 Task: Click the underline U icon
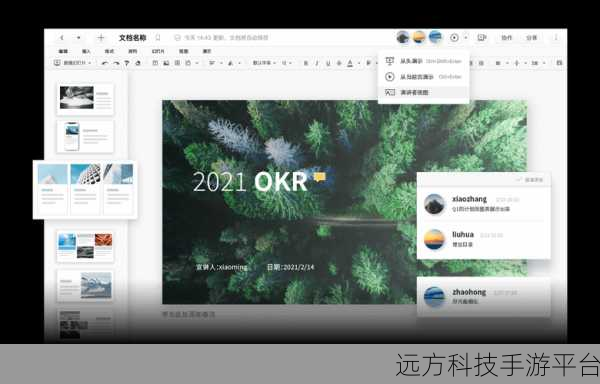328,63
